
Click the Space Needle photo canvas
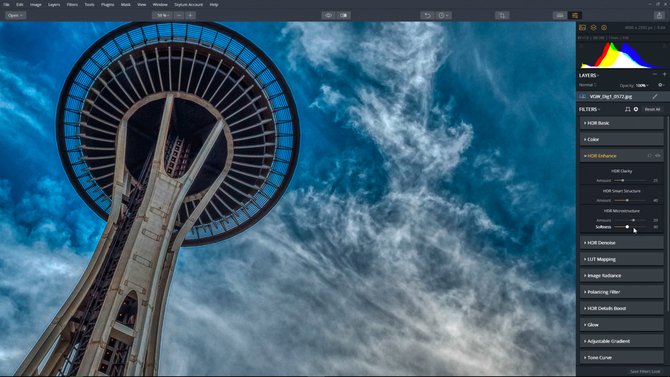point(288,199)
